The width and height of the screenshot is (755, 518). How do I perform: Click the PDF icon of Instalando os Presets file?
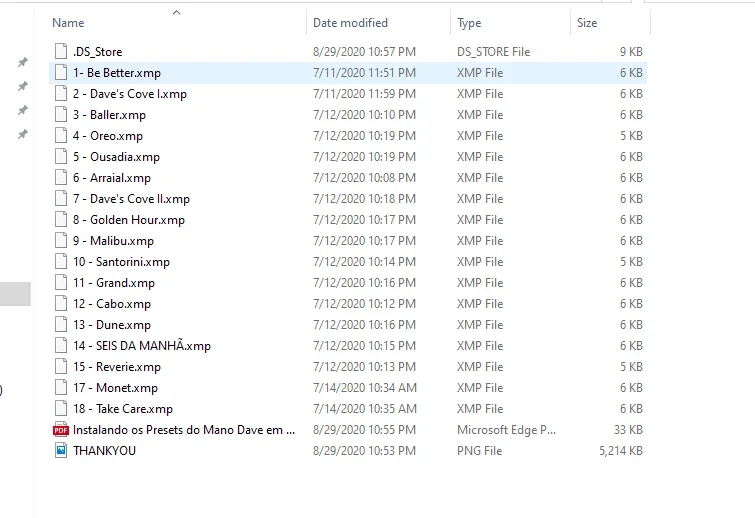click(61, 429)
